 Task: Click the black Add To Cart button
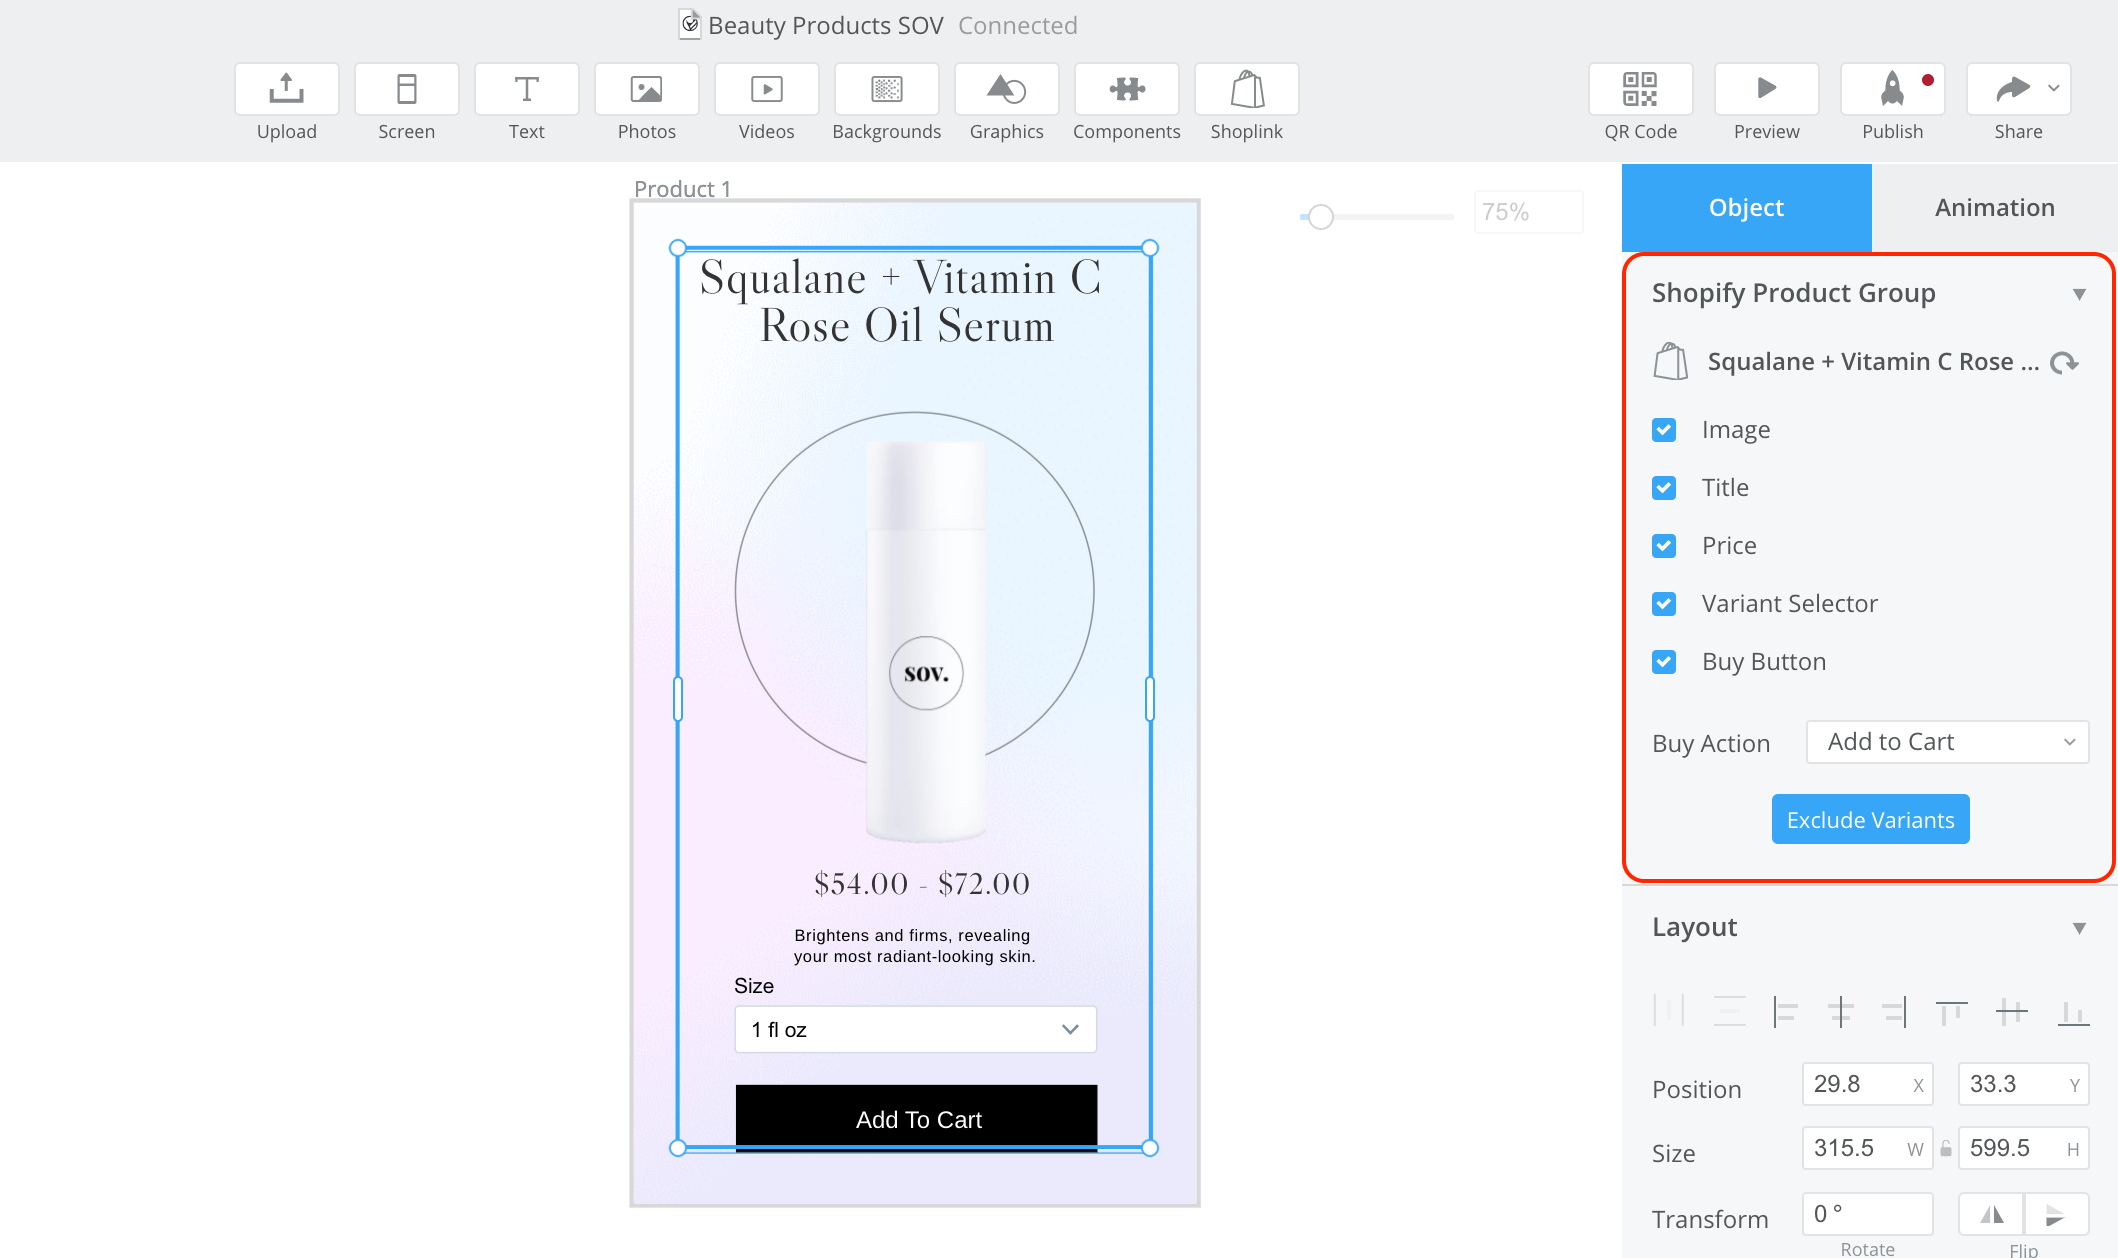coord(916,1118)
